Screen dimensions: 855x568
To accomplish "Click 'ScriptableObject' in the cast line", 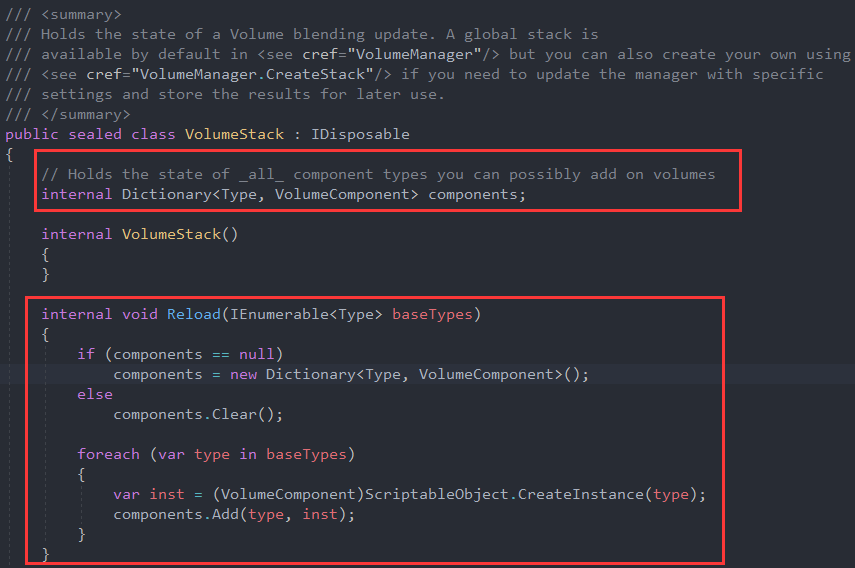I will point(437,494).
